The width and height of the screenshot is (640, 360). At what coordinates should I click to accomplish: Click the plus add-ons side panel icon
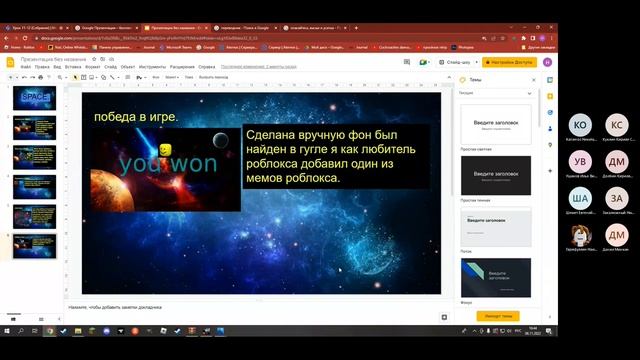[550, 171]
